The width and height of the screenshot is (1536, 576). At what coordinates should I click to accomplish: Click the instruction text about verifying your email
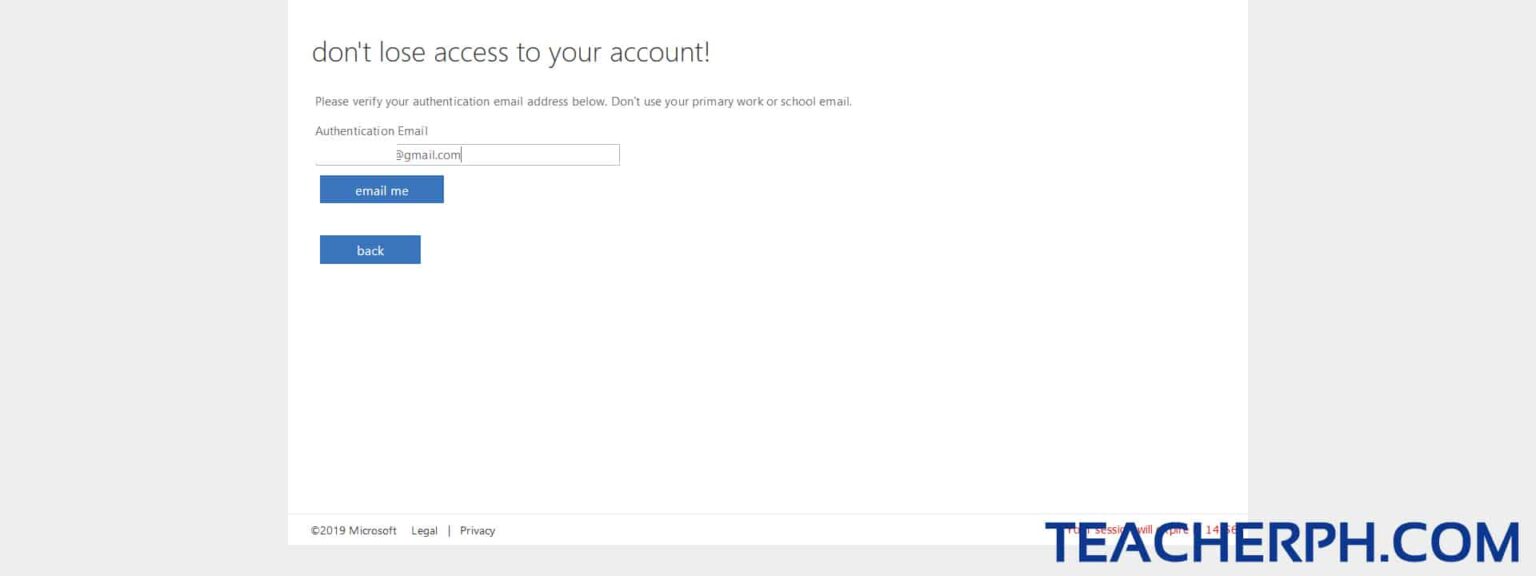tap(583, 101)
